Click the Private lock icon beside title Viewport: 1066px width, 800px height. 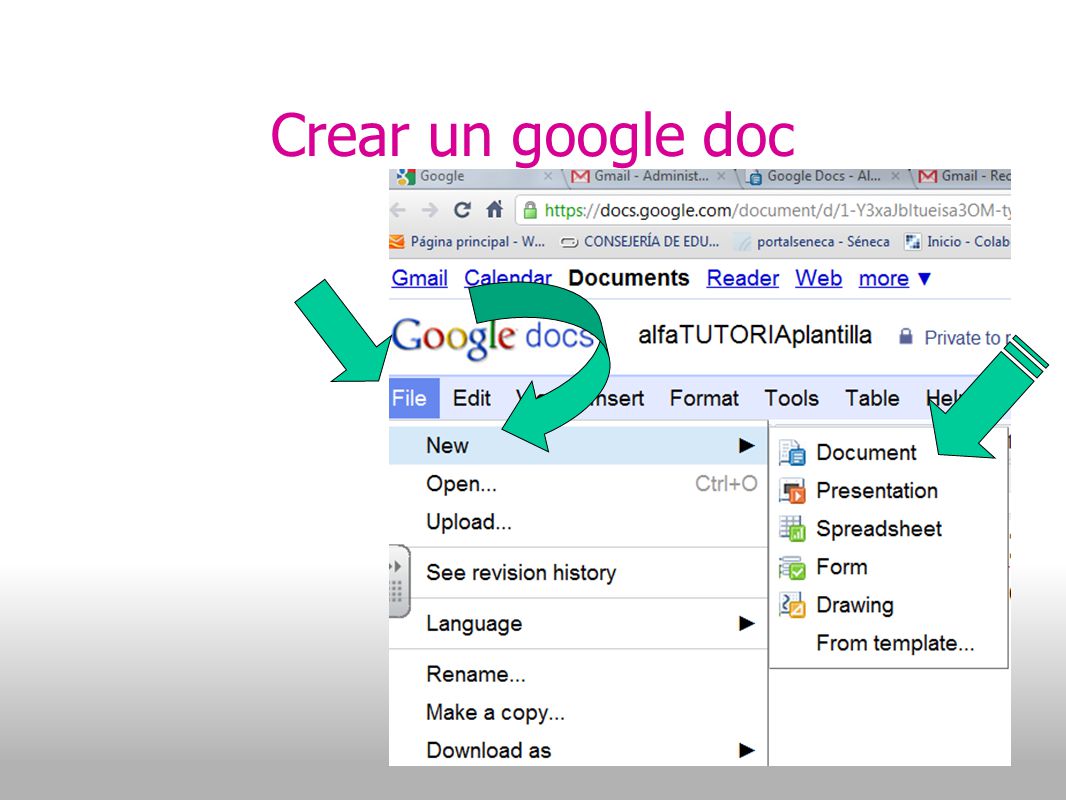point(906,336)
